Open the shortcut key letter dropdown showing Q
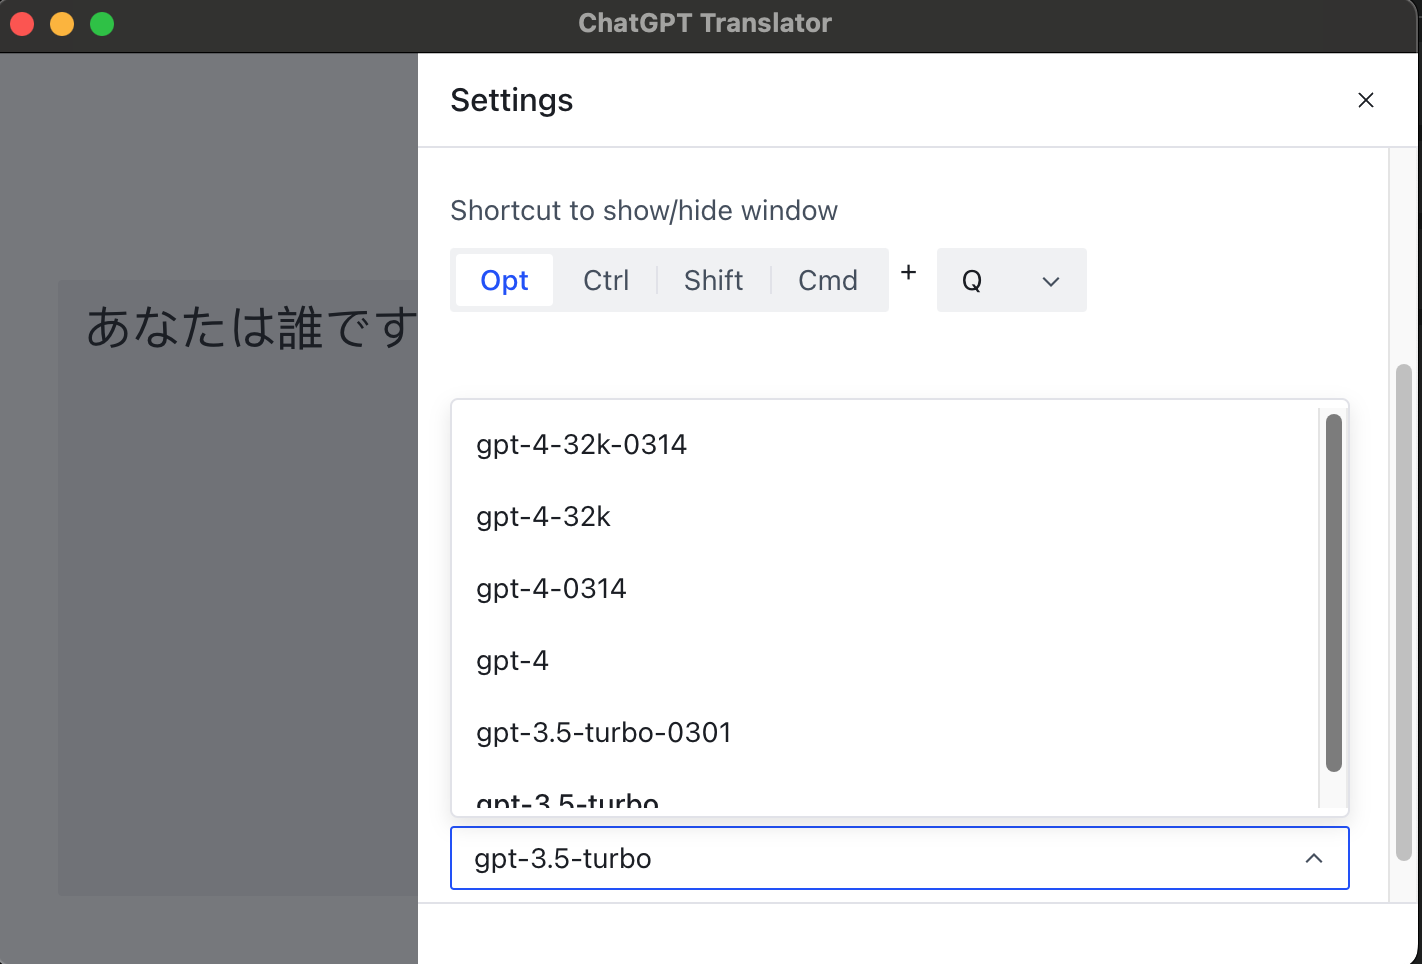This screenshot has height=964, width=1422. coord(1011,280)
